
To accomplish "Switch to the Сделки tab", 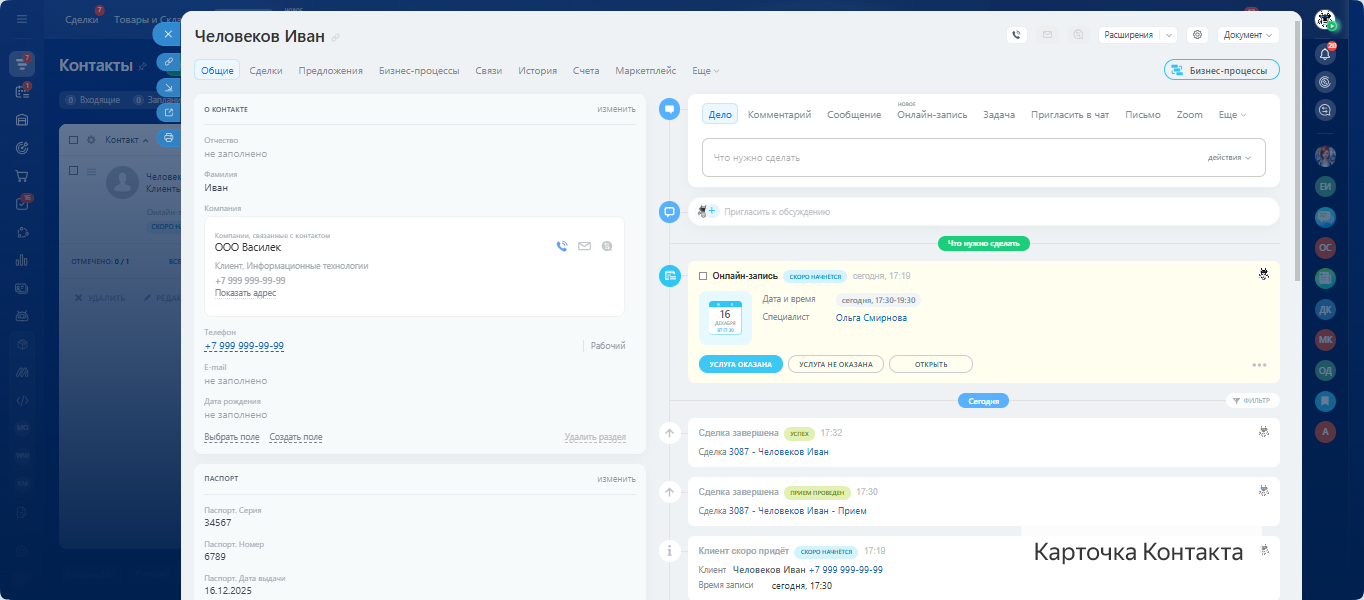I will coord(265,71).
